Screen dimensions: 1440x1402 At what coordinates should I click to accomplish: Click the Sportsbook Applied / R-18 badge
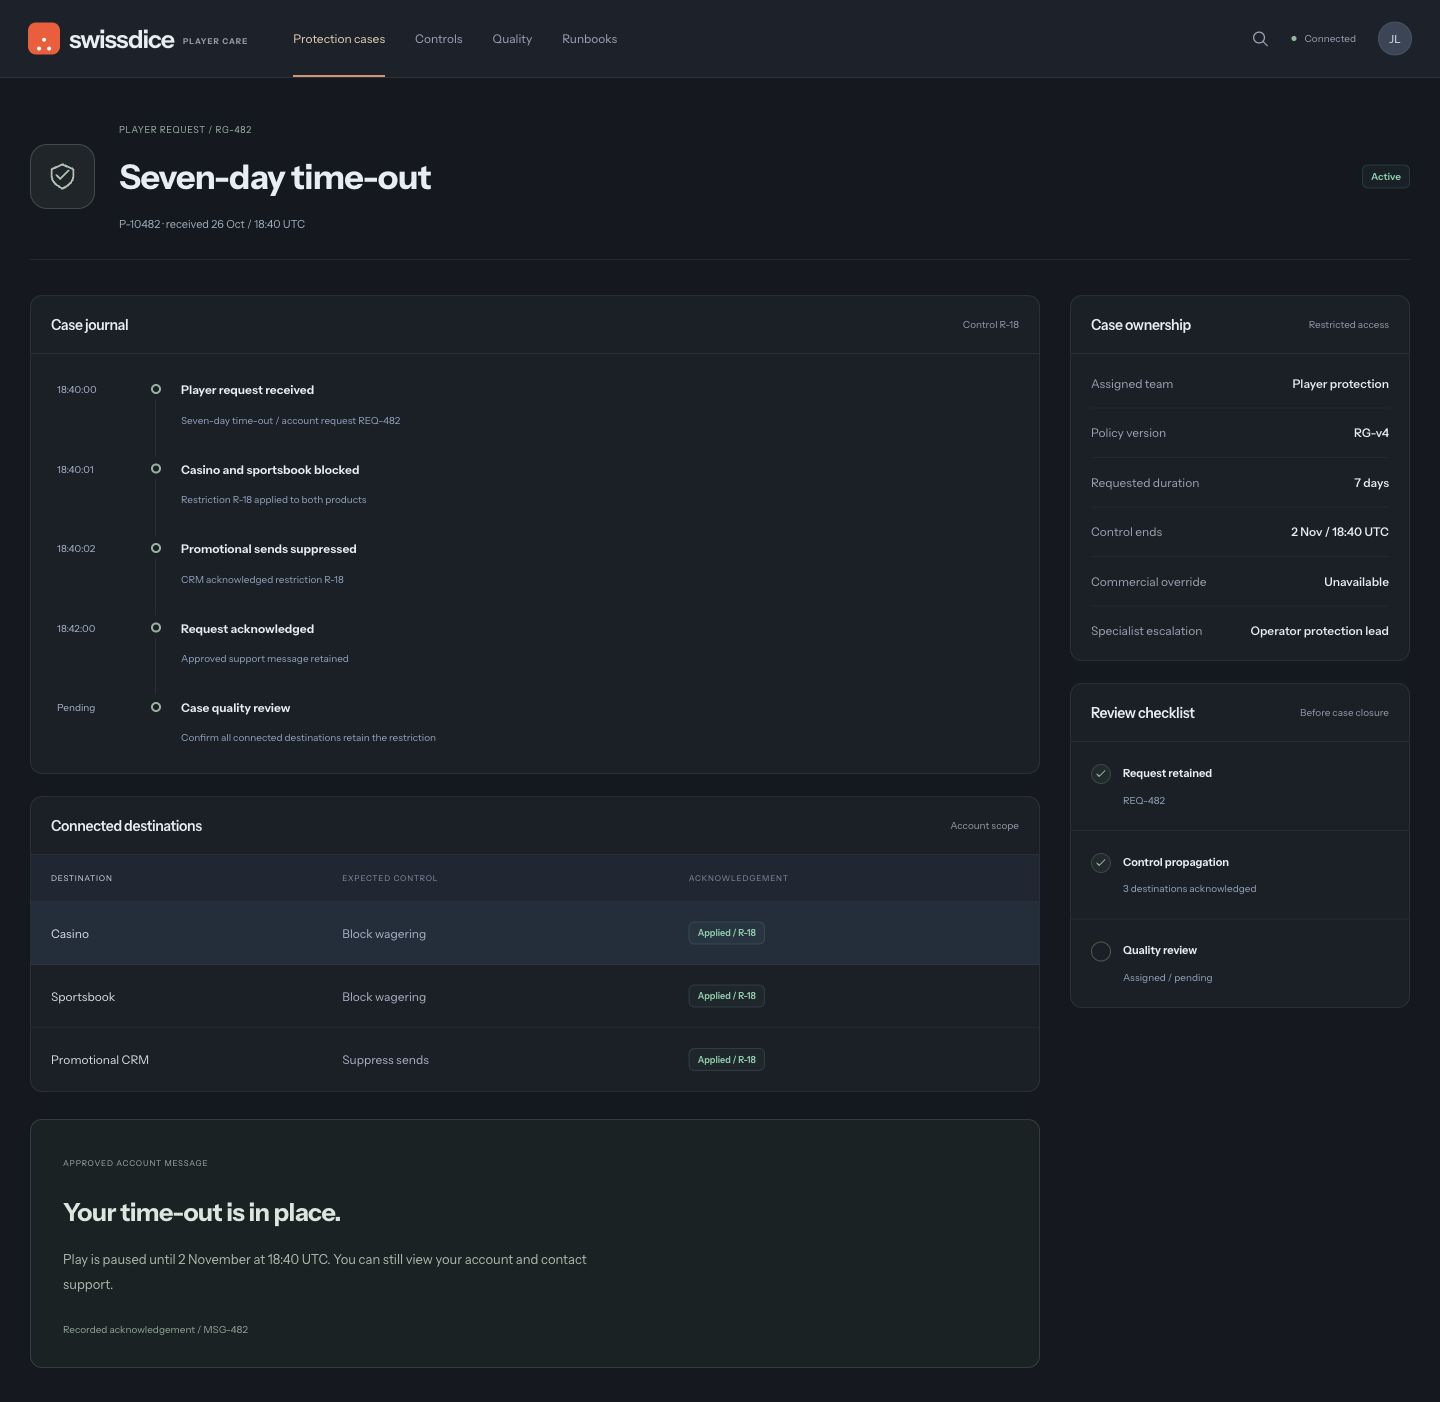727,996
